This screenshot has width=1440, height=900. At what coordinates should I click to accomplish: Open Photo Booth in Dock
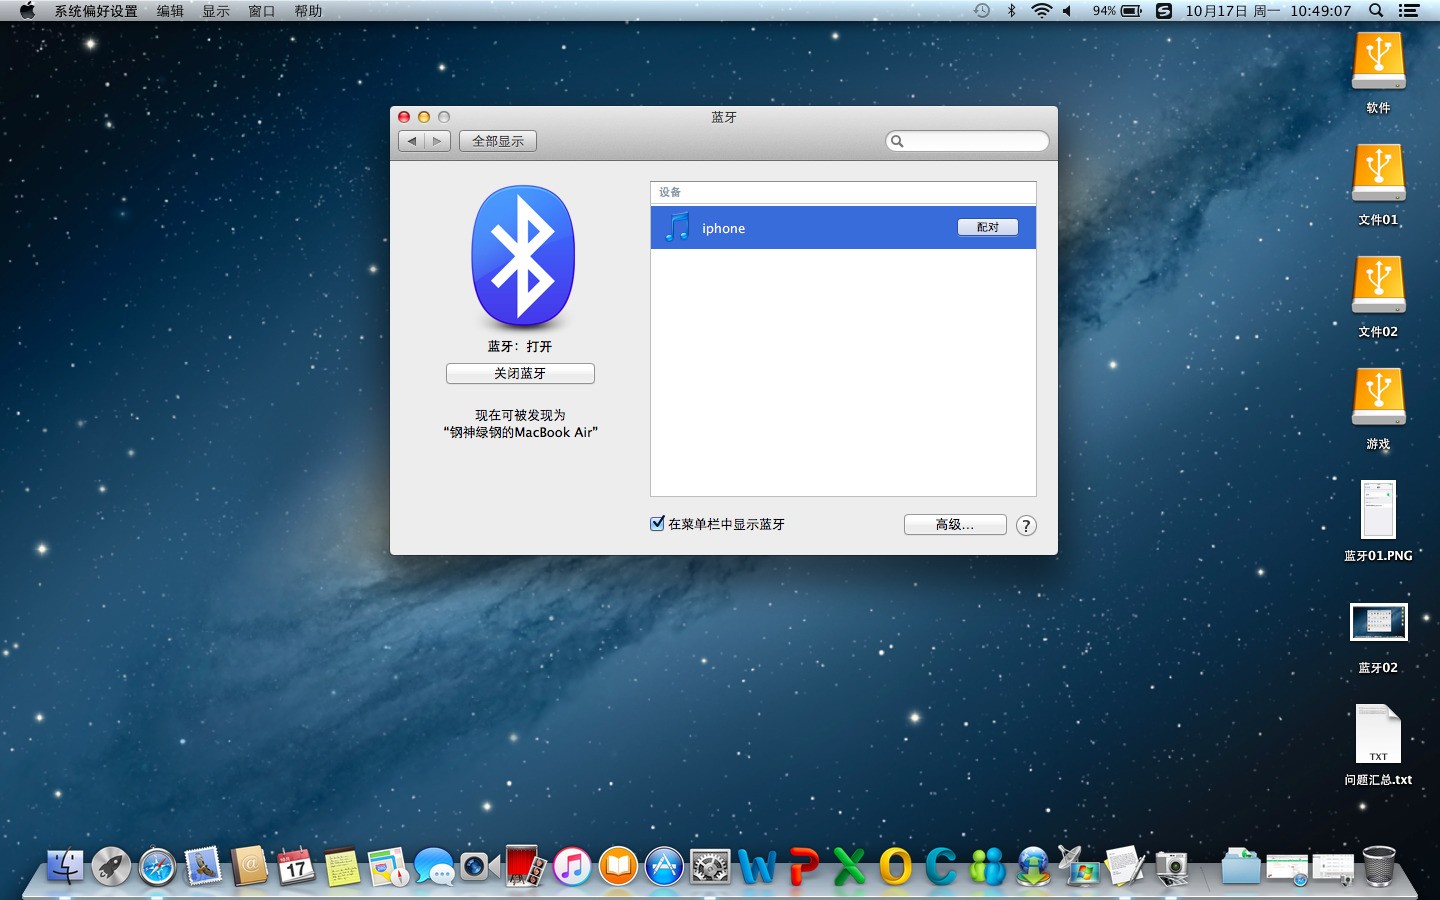[x=526, y=866]
